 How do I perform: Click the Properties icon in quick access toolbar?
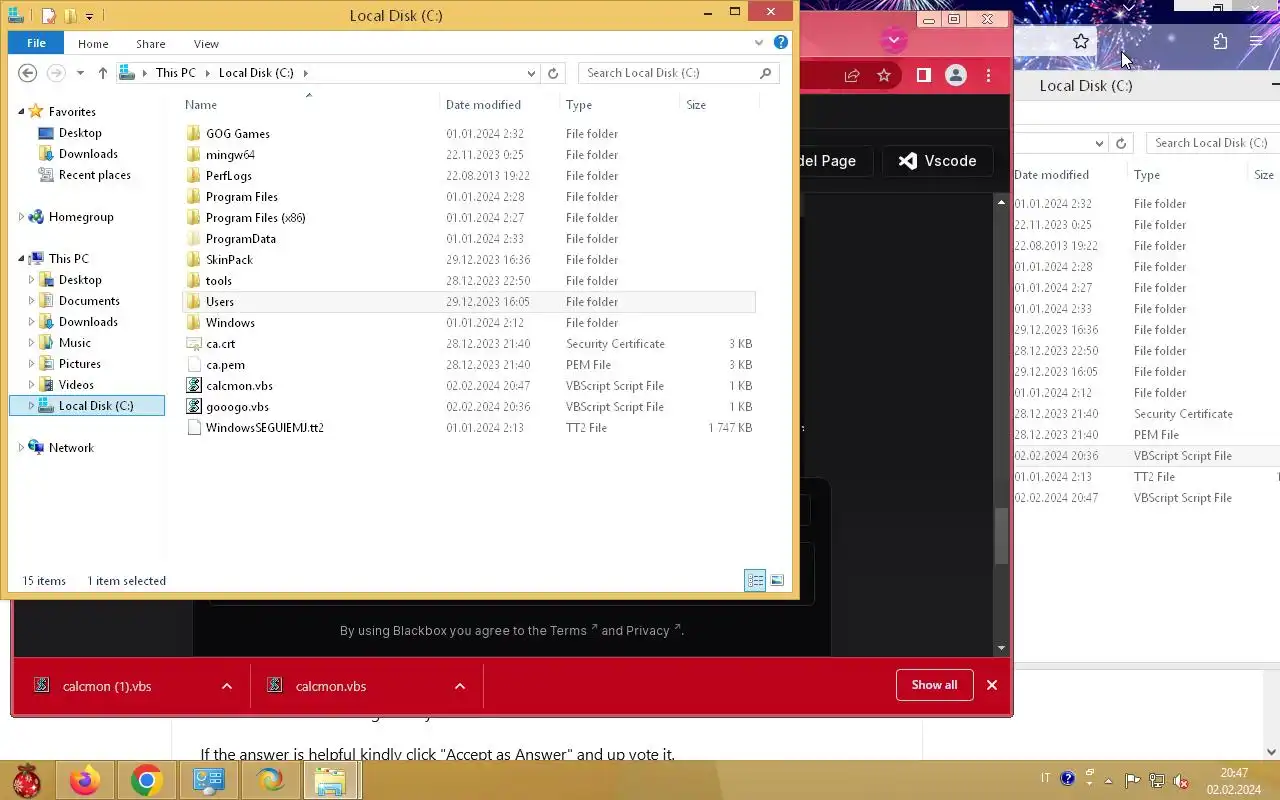point(50,16)
